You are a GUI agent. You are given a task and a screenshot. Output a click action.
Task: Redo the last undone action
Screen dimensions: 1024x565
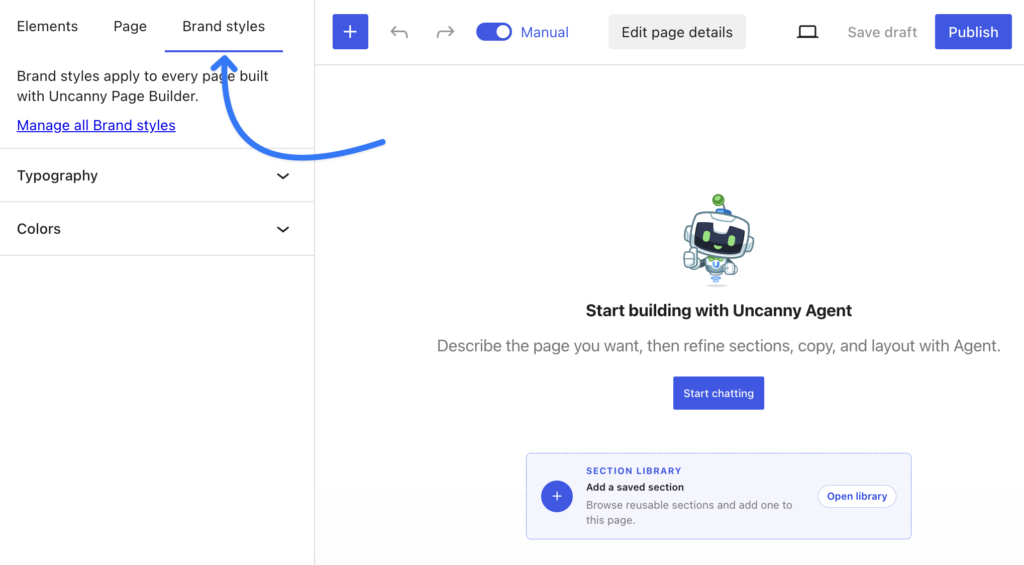445,32
